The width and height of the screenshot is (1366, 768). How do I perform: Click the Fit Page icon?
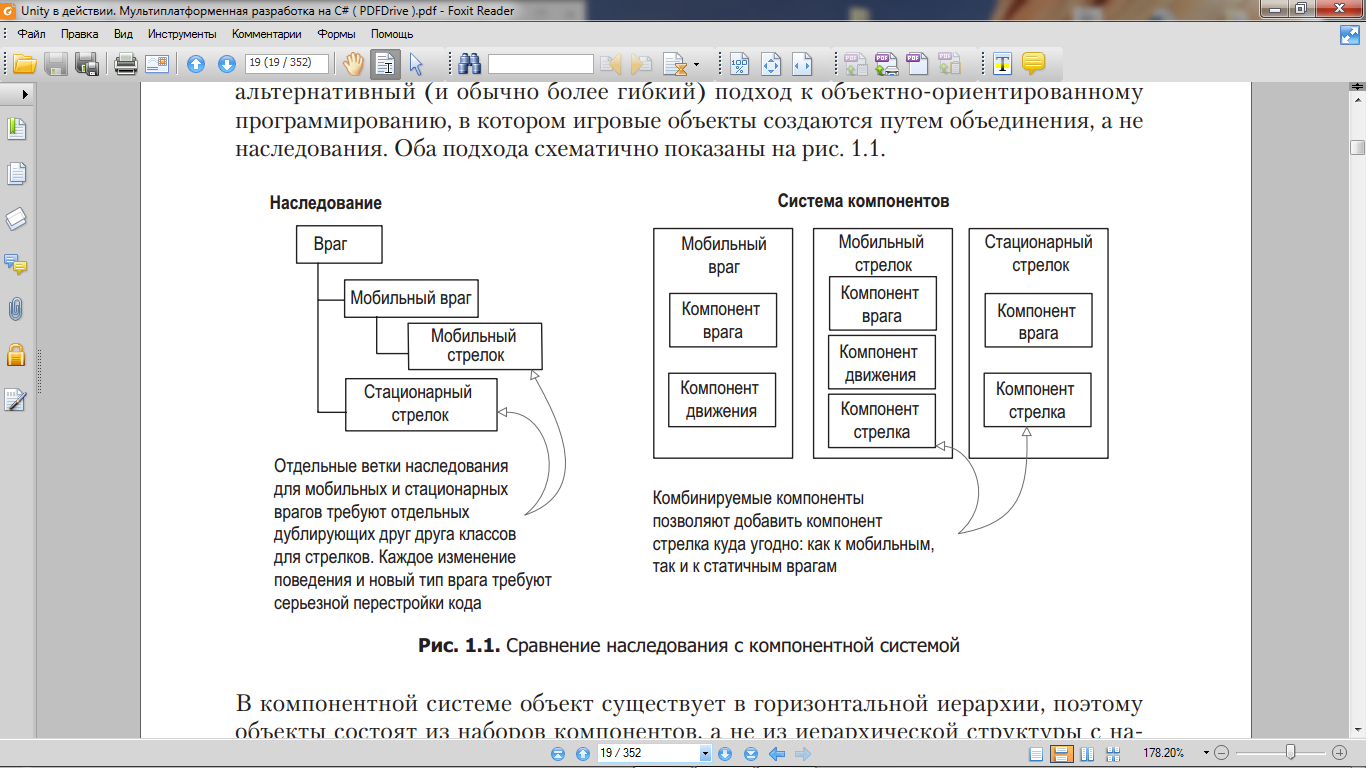pos(770,64)
